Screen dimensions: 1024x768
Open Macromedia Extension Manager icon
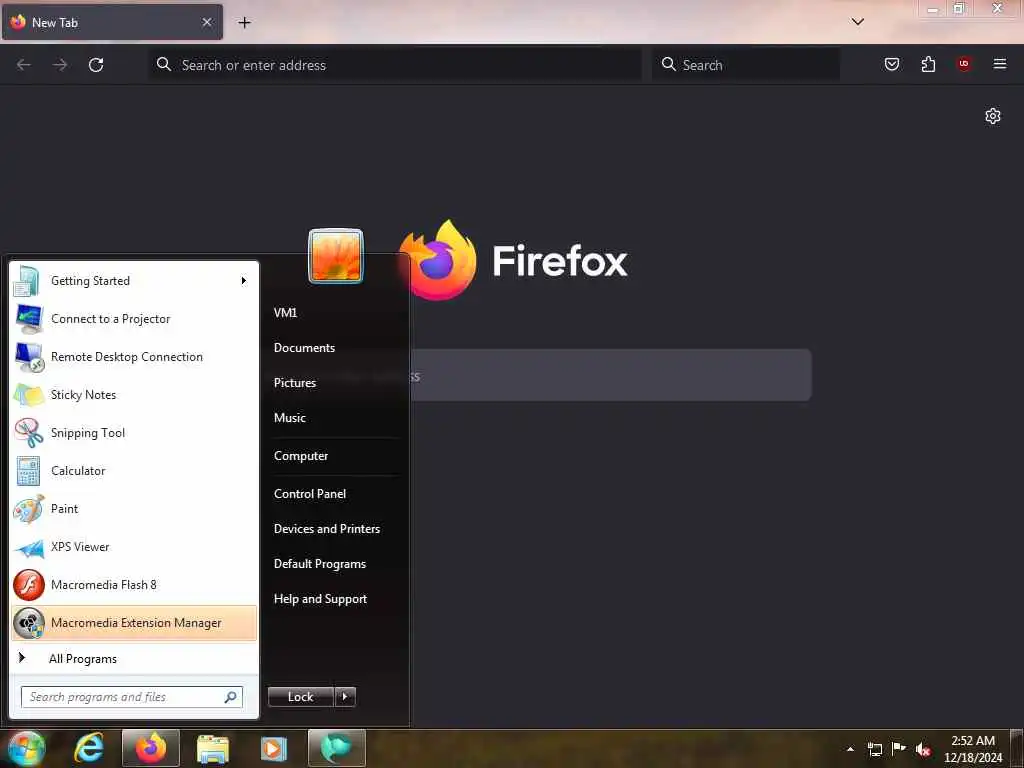click(29, 623)
